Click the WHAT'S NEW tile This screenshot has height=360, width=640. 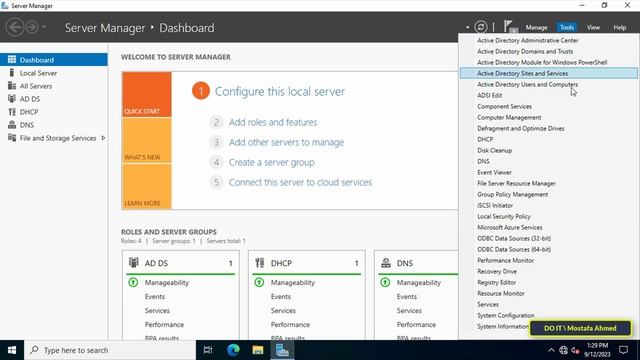point(147,140)
